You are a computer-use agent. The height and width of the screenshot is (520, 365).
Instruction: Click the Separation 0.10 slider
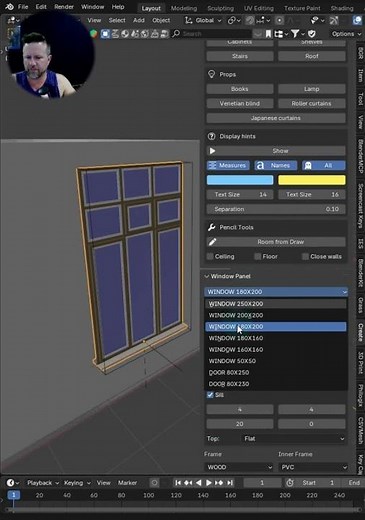pos(276,209)
